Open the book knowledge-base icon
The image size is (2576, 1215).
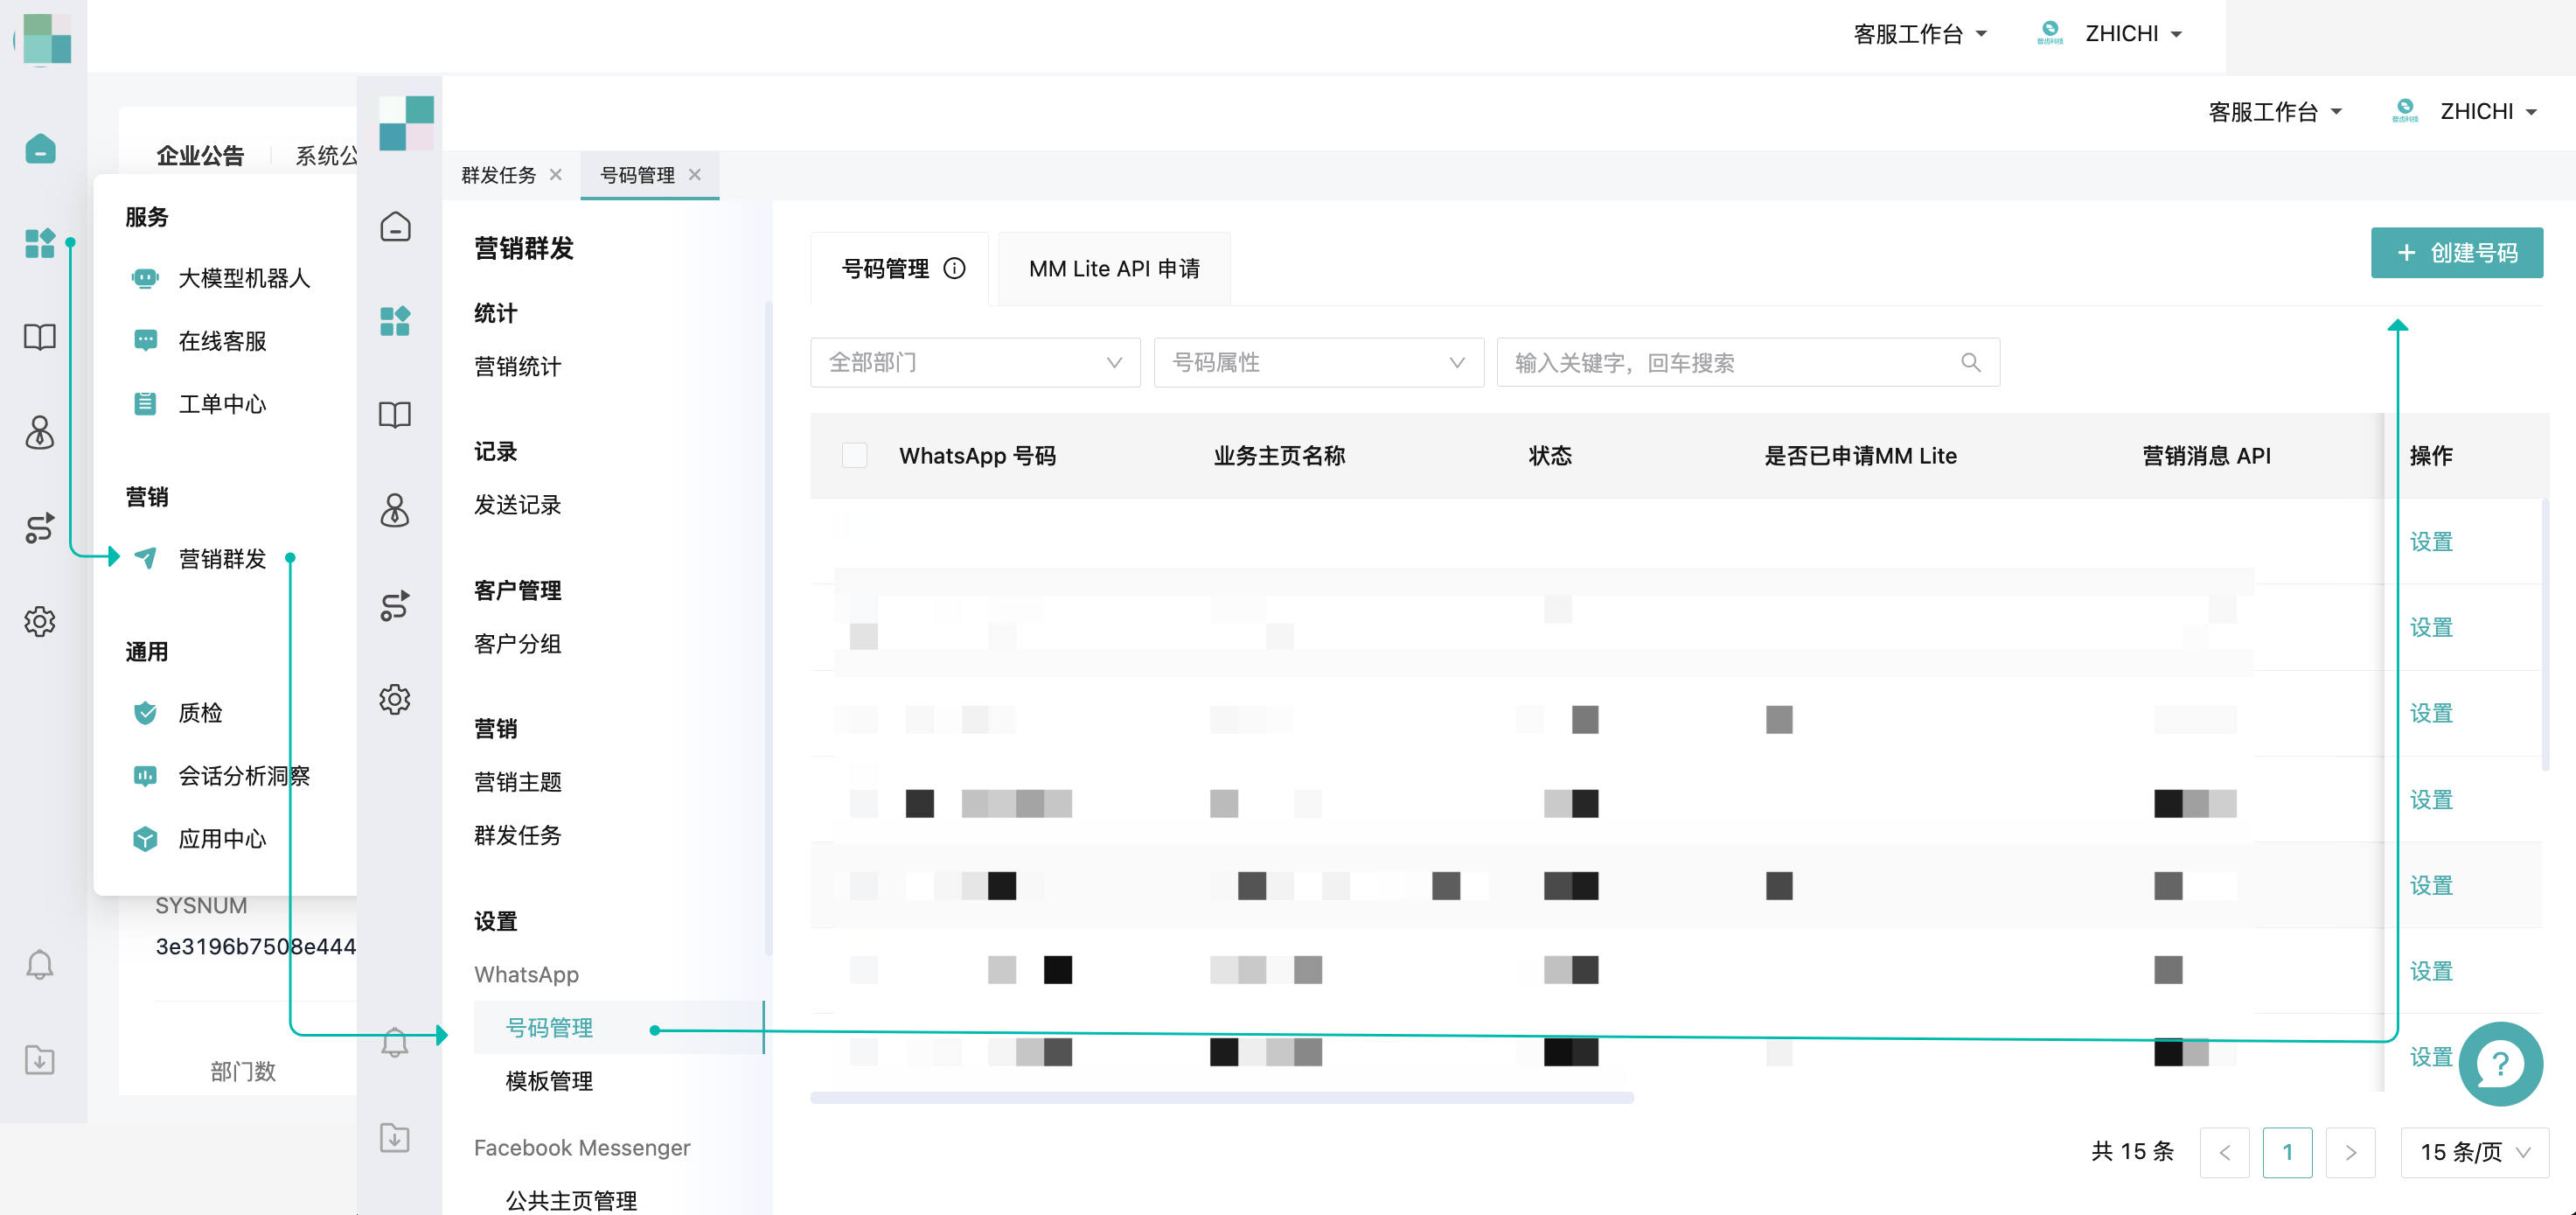click(395, 414)
